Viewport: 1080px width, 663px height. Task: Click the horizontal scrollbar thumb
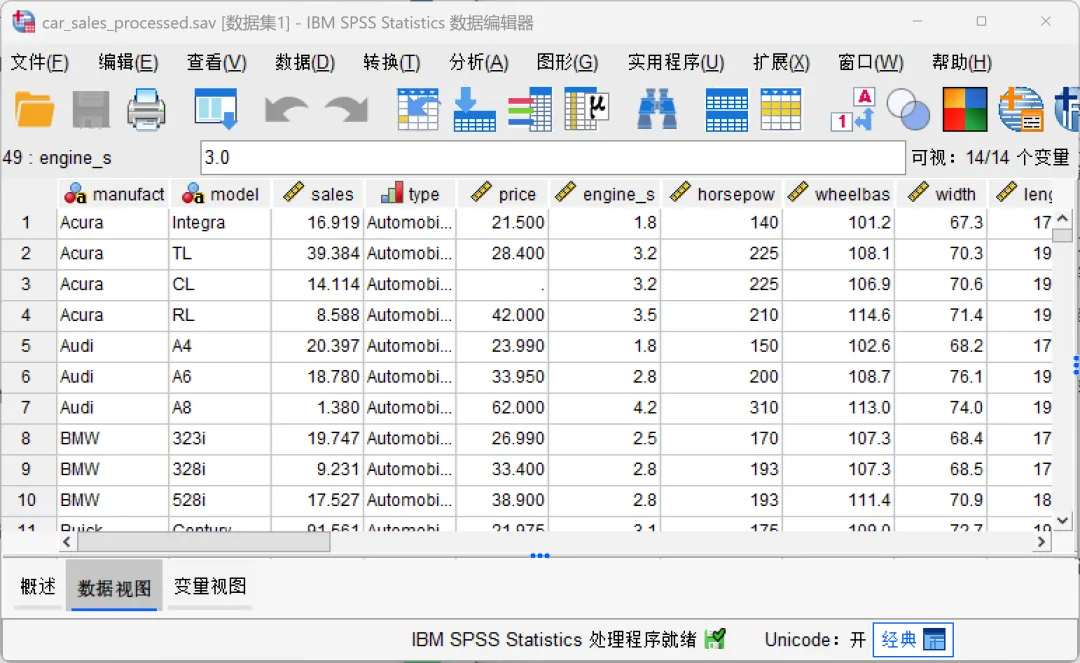coord(204,542)
